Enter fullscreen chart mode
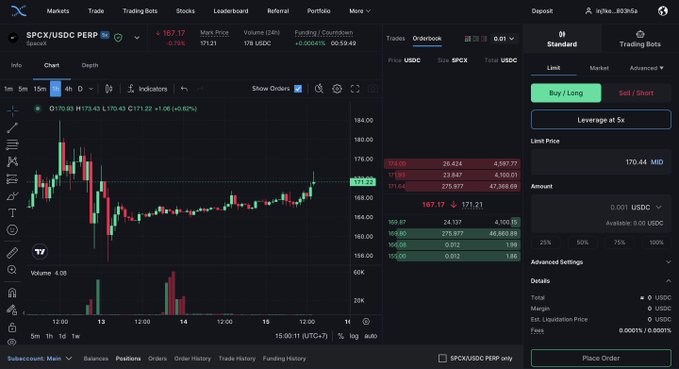The image size is (679, 369). coord(355,89)
